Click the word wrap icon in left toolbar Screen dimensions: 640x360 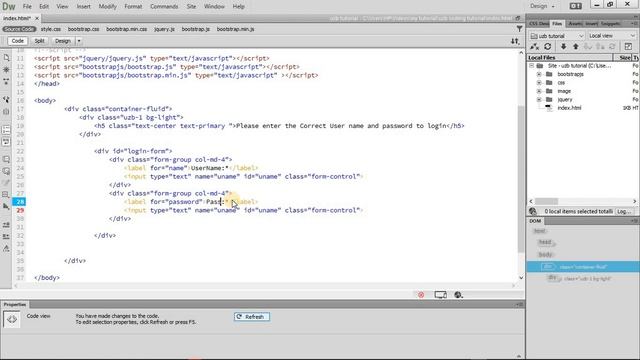point(6,142)
